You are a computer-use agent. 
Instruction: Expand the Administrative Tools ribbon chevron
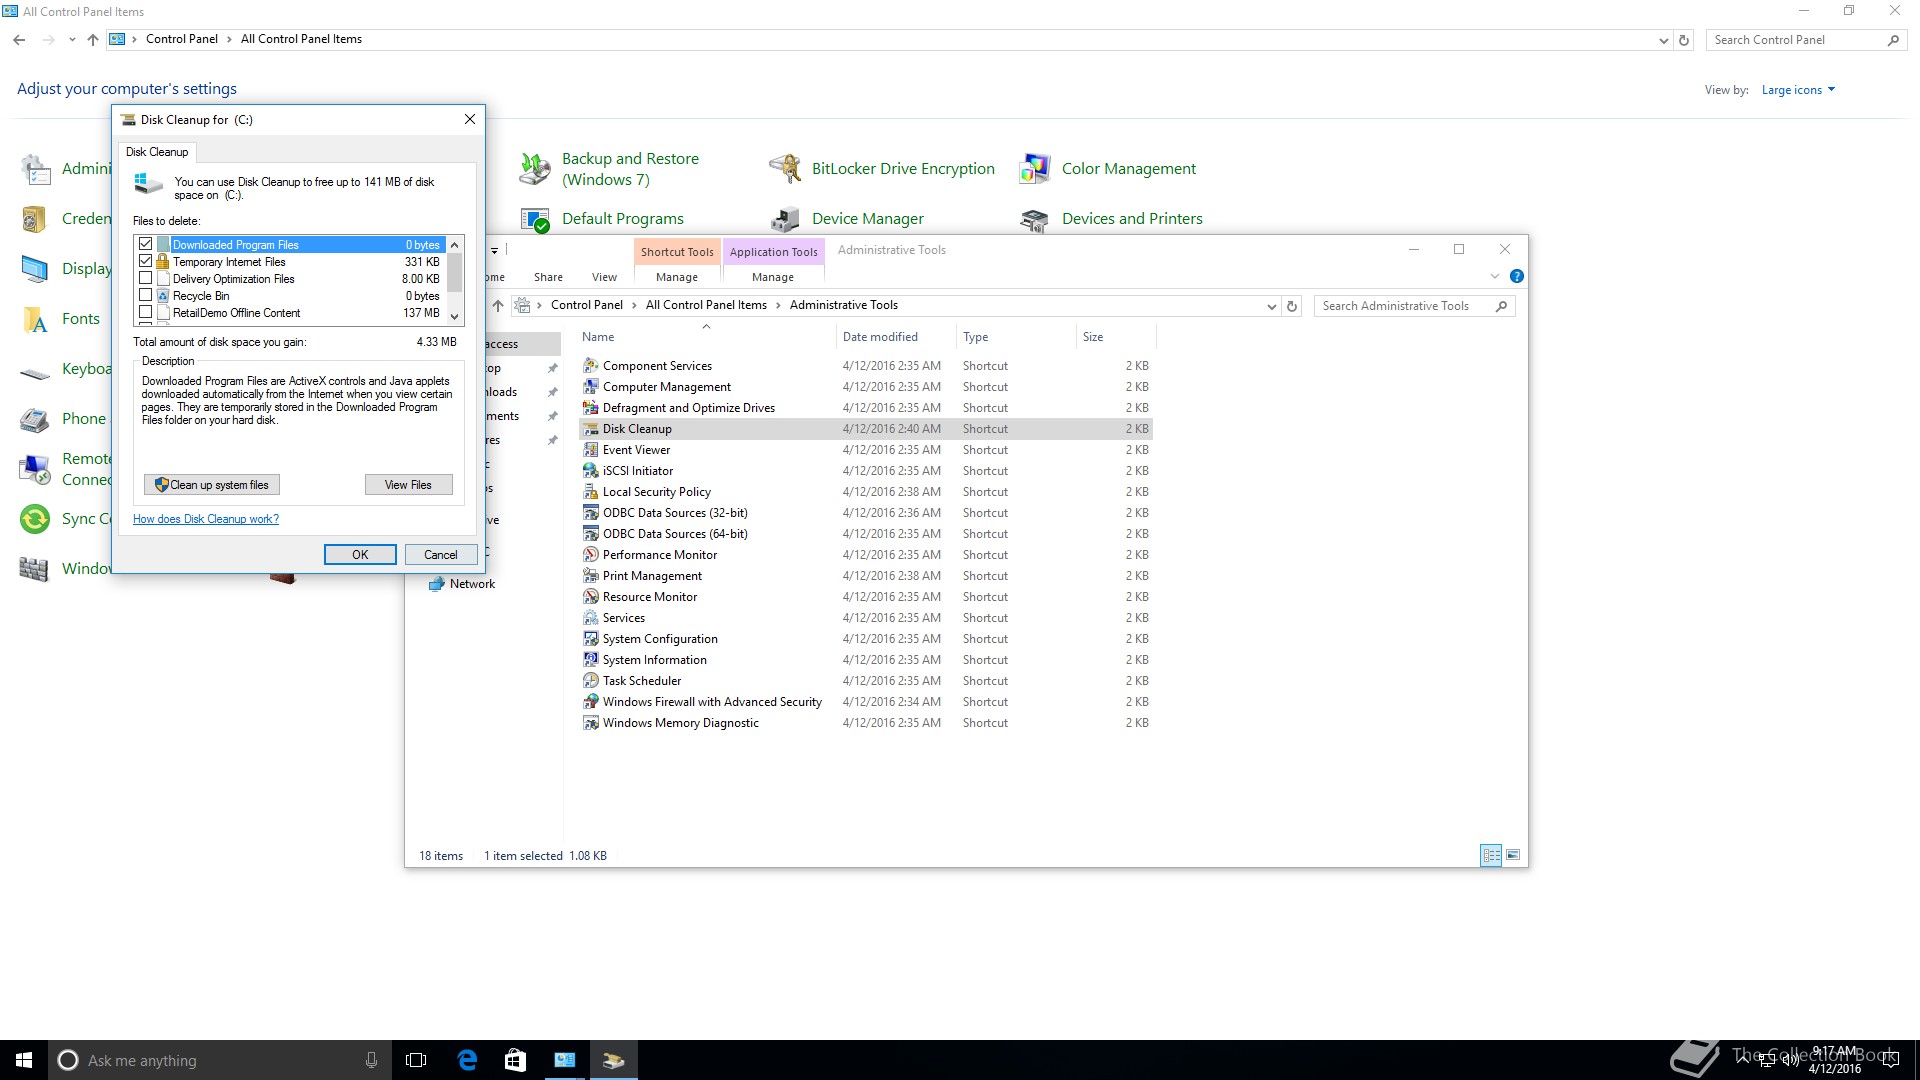[1495, 276]
